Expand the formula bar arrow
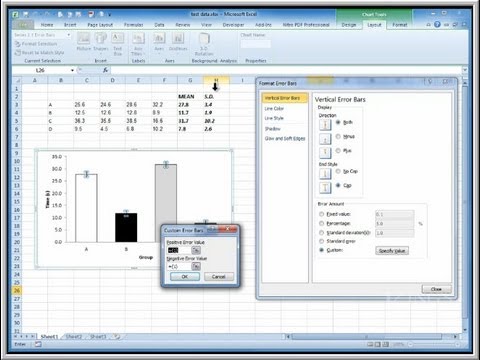This screenshot has width=480, height=360. point(465,70)
